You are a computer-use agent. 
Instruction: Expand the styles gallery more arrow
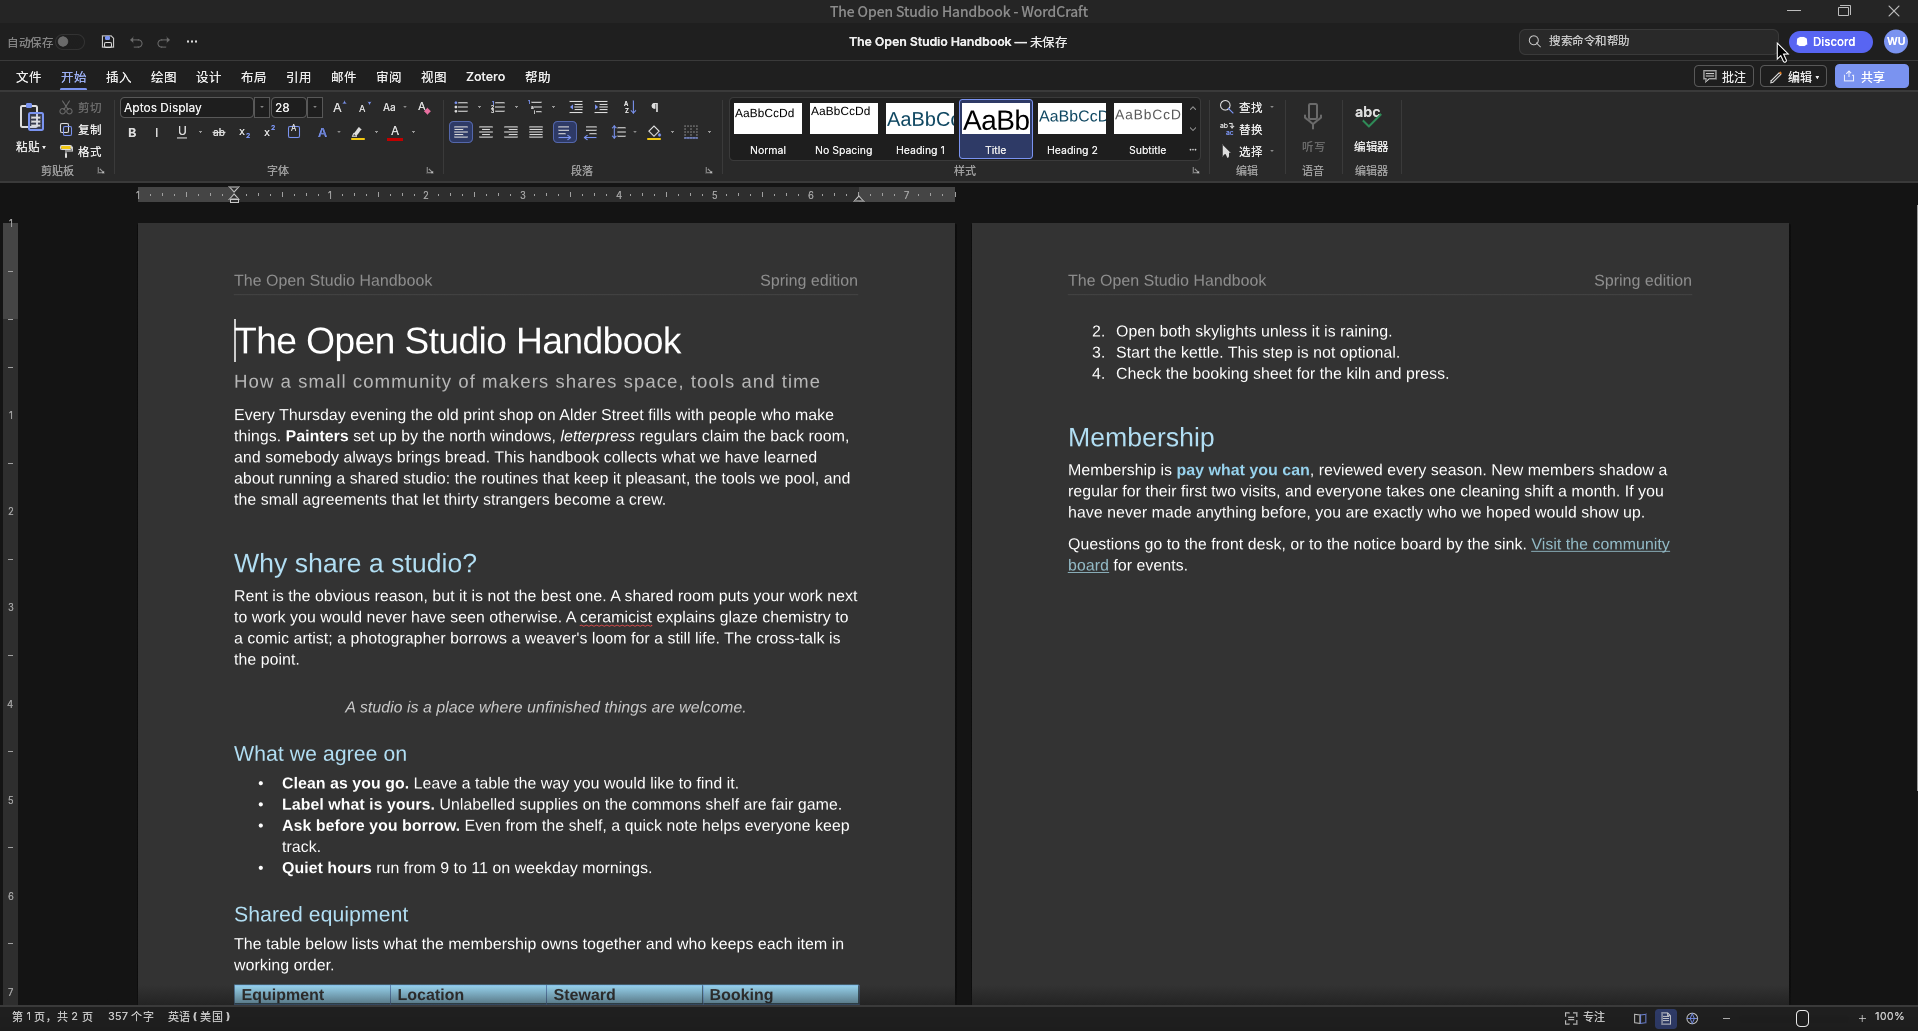[x=1193, y=150]
